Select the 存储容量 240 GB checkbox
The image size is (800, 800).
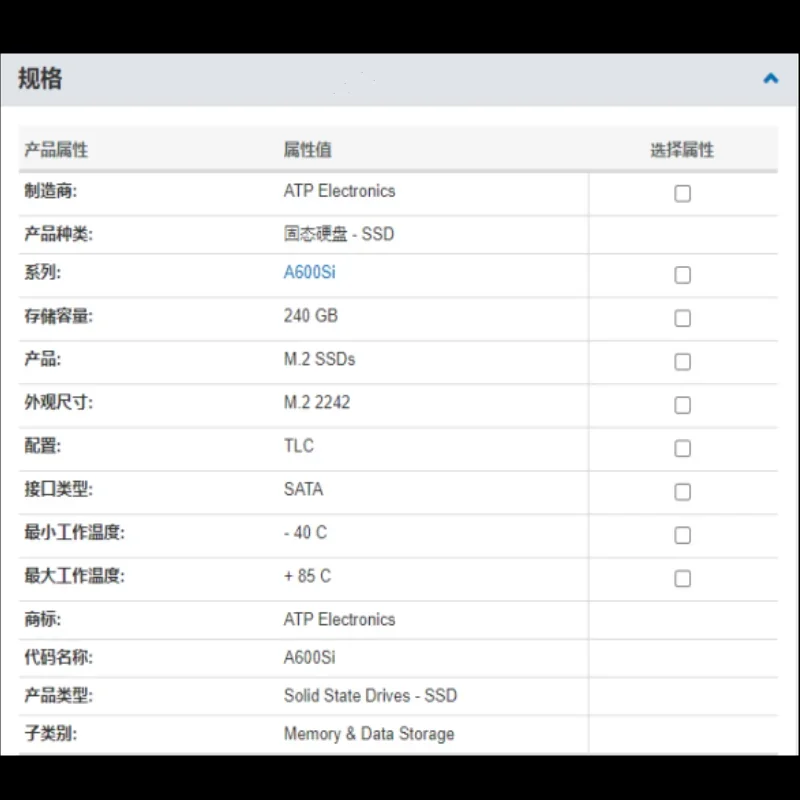click(682, 318)
